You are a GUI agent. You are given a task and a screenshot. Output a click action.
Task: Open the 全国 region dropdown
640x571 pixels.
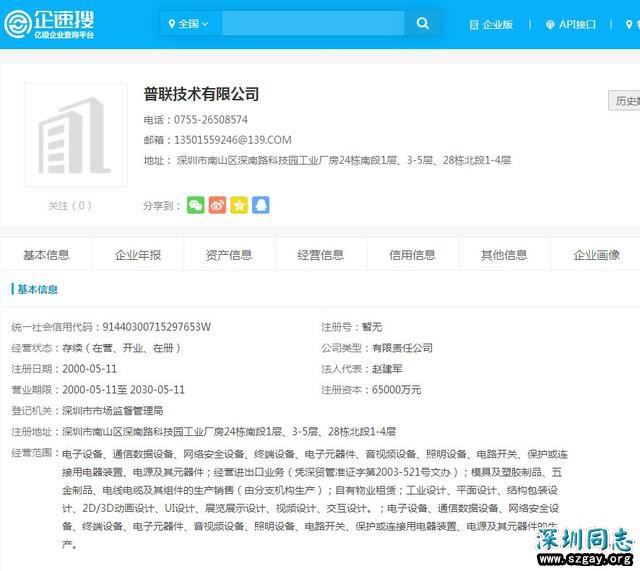pos(189,24)
